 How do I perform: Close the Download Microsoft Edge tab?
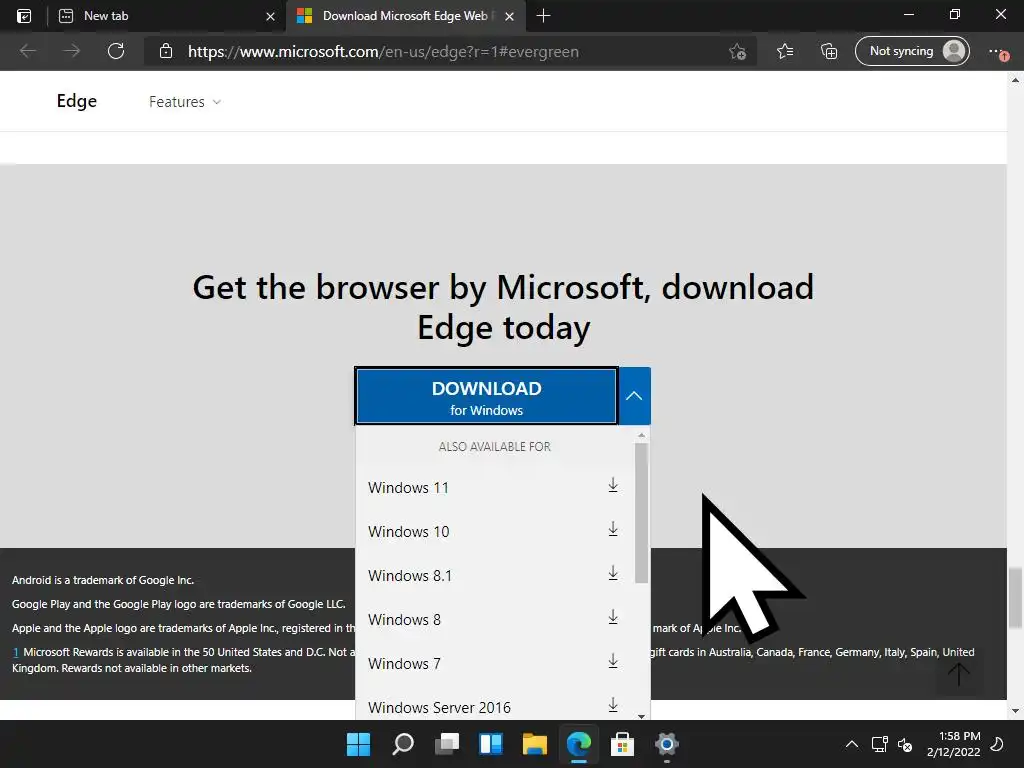point(509,16)
